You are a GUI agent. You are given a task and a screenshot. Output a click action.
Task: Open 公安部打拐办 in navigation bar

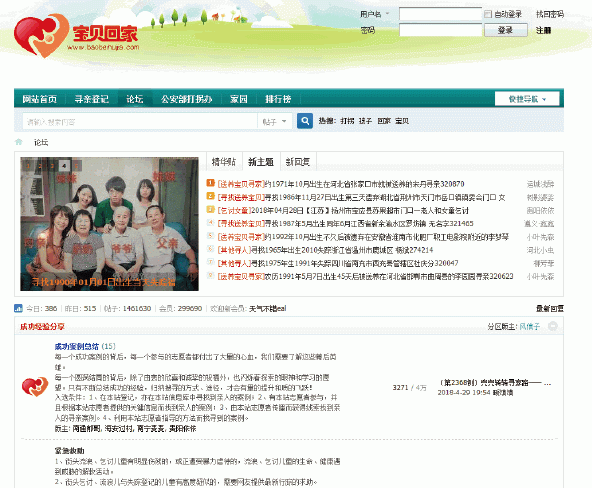[187, 99]
